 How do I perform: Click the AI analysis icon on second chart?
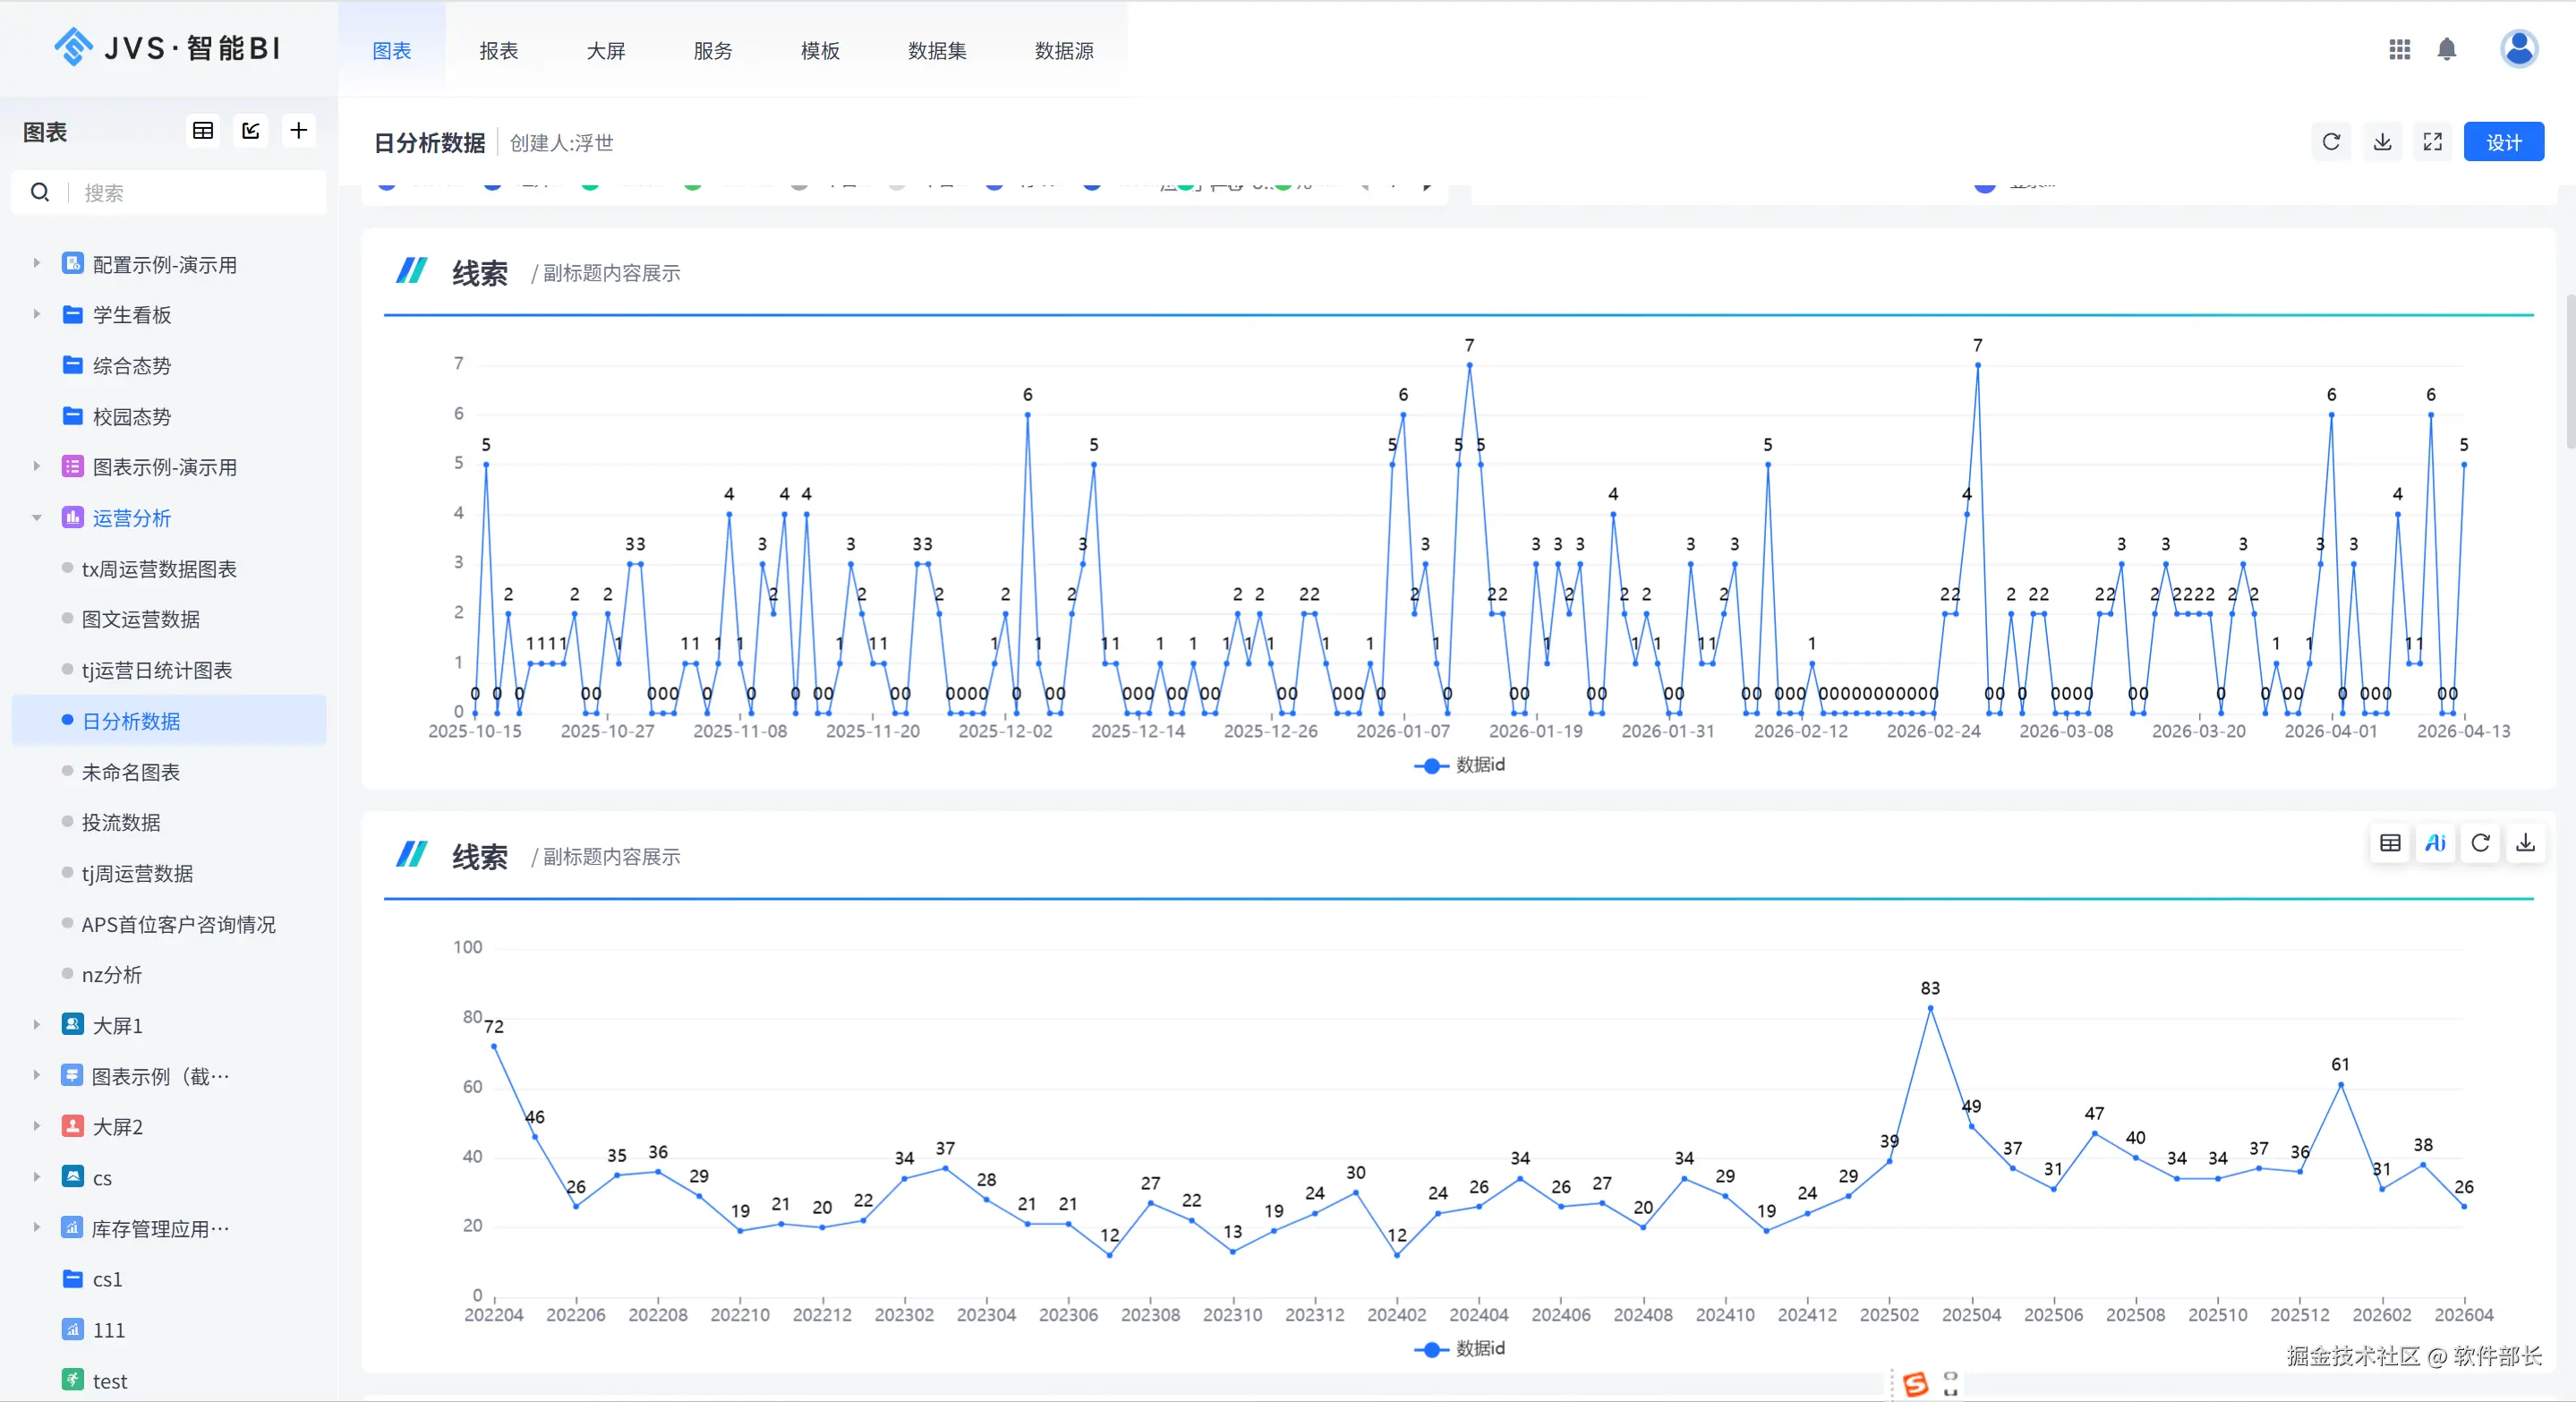point(2435,843)
